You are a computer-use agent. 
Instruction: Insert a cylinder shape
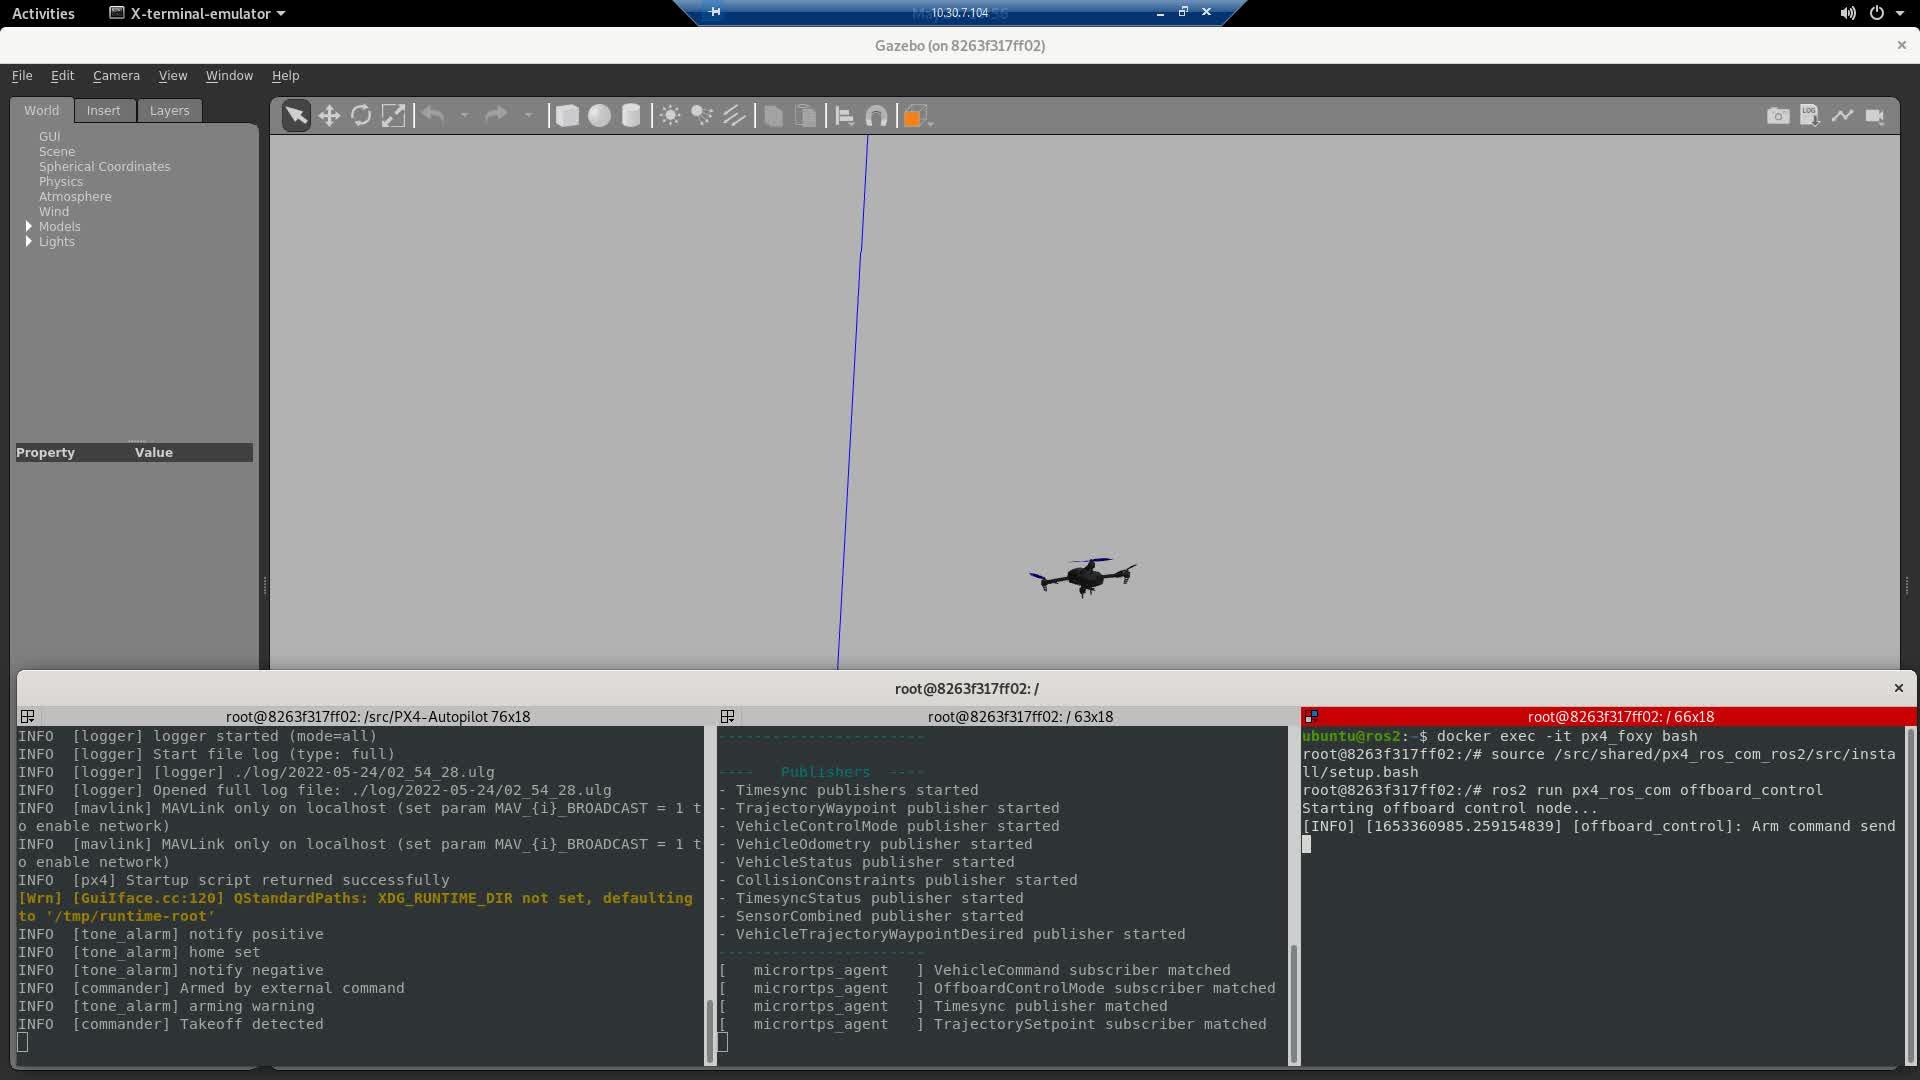(631, 116)
